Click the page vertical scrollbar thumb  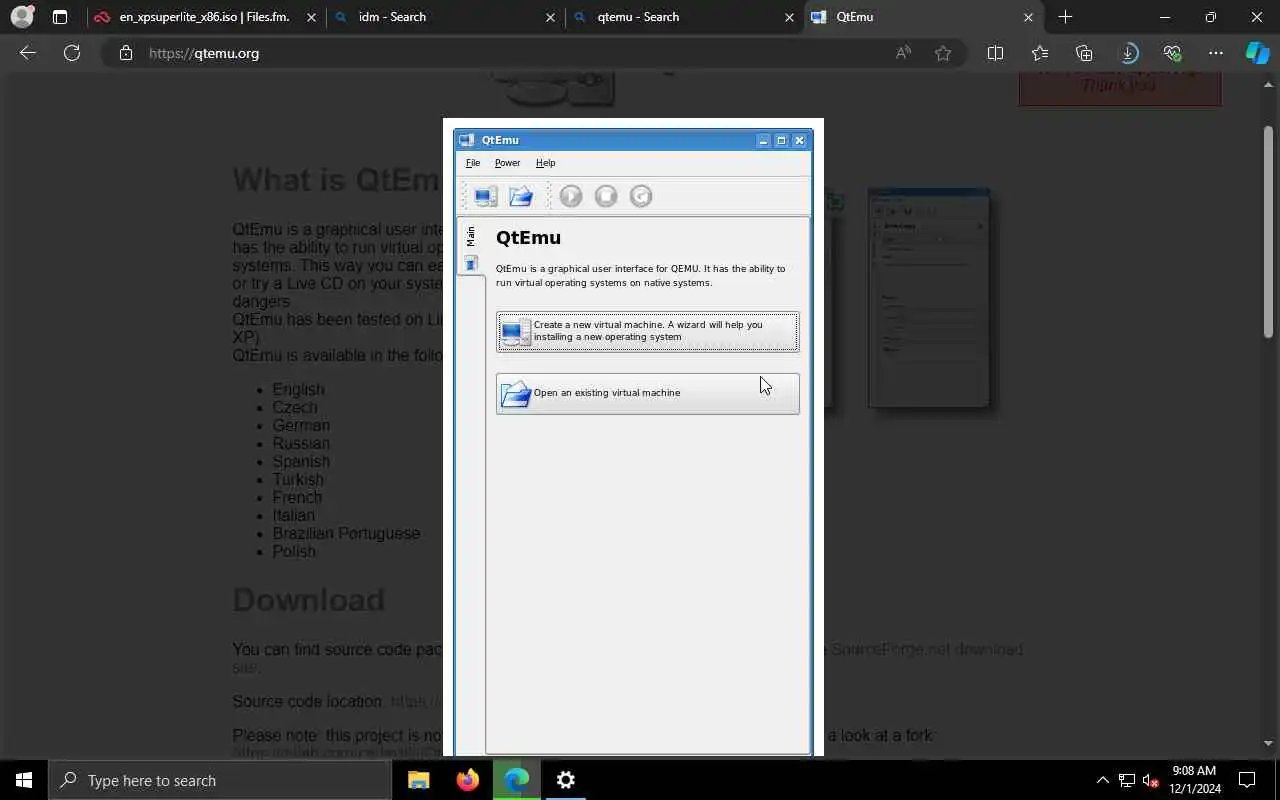click(1269, 230)
